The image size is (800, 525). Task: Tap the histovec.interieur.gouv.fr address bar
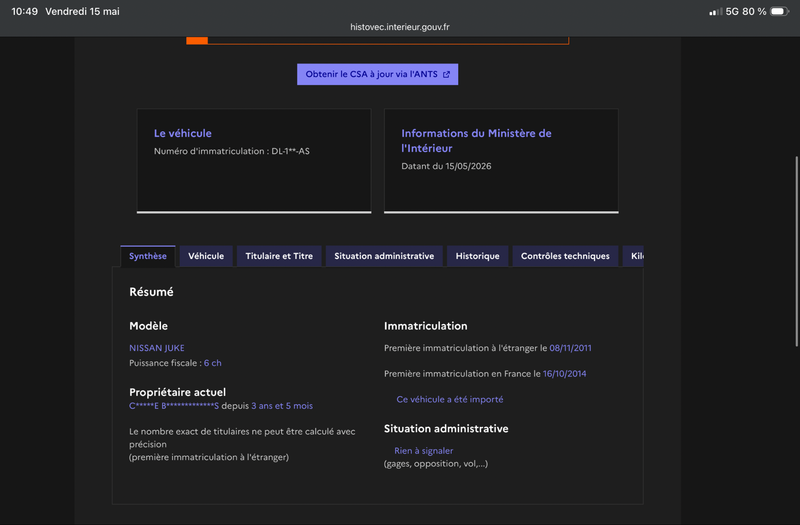[x=400, y=27]
